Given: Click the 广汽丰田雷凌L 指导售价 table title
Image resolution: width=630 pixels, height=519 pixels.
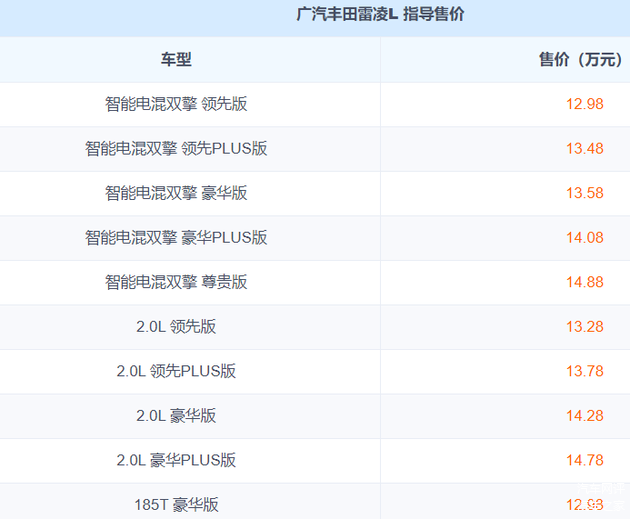Looking at the screenshot, I should click(380, 15).
